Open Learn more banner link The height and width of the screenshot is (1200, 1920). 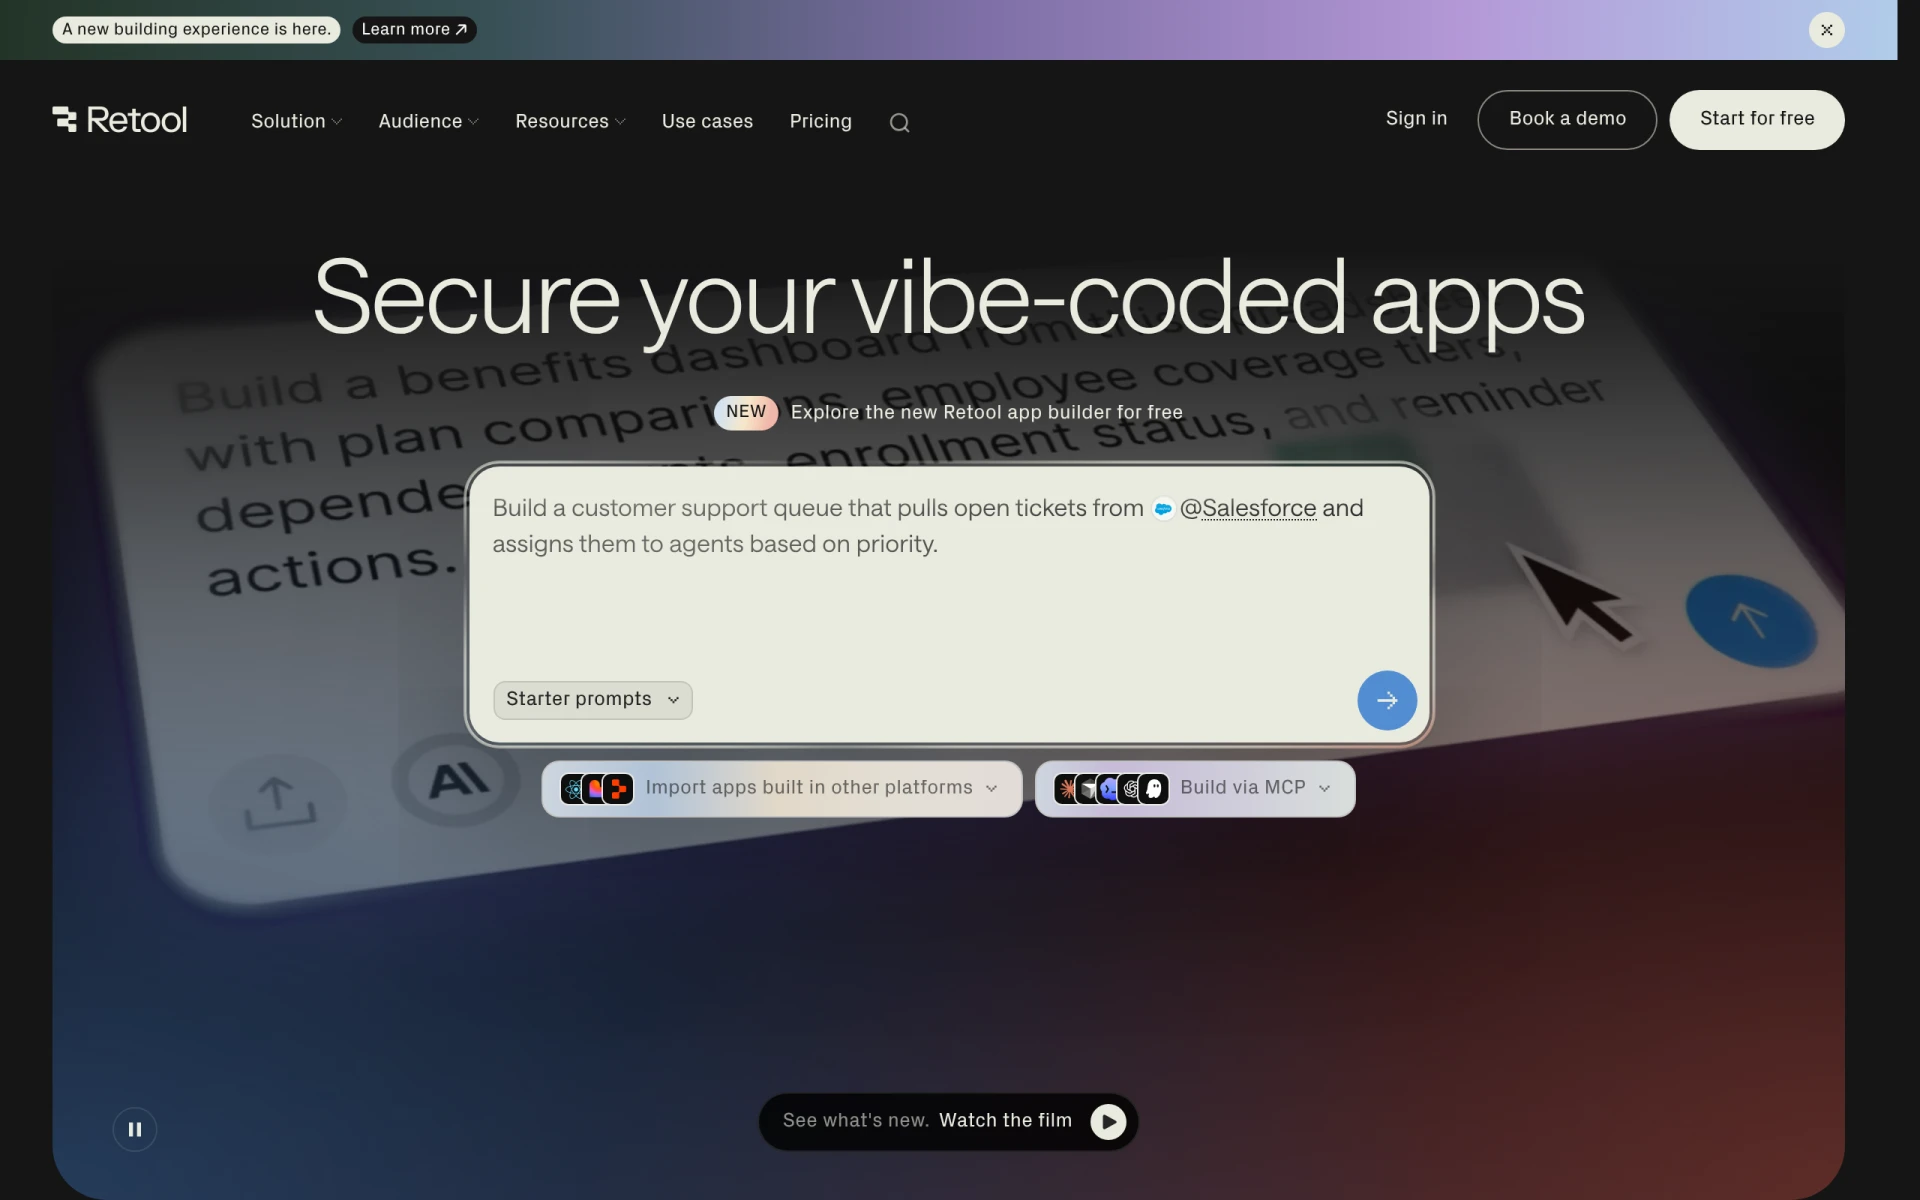coord(414,29)
